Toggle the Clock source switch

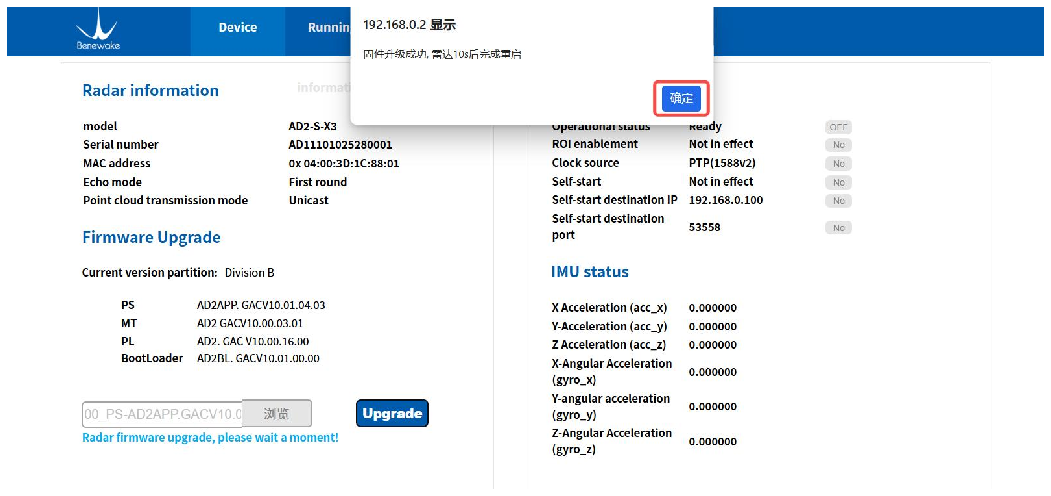click(838, 164)
